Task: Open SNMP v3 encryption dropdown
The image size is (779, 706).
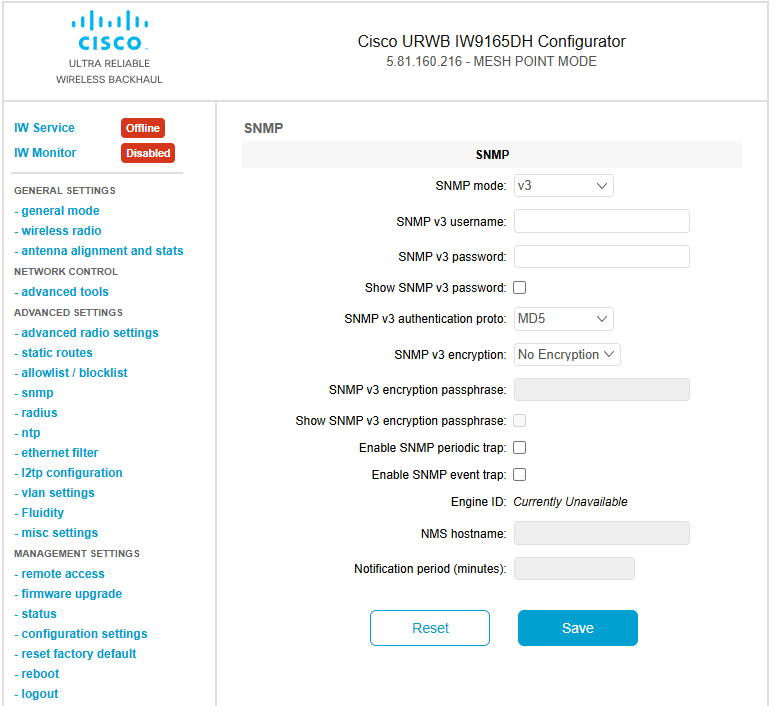Action: 567,354
